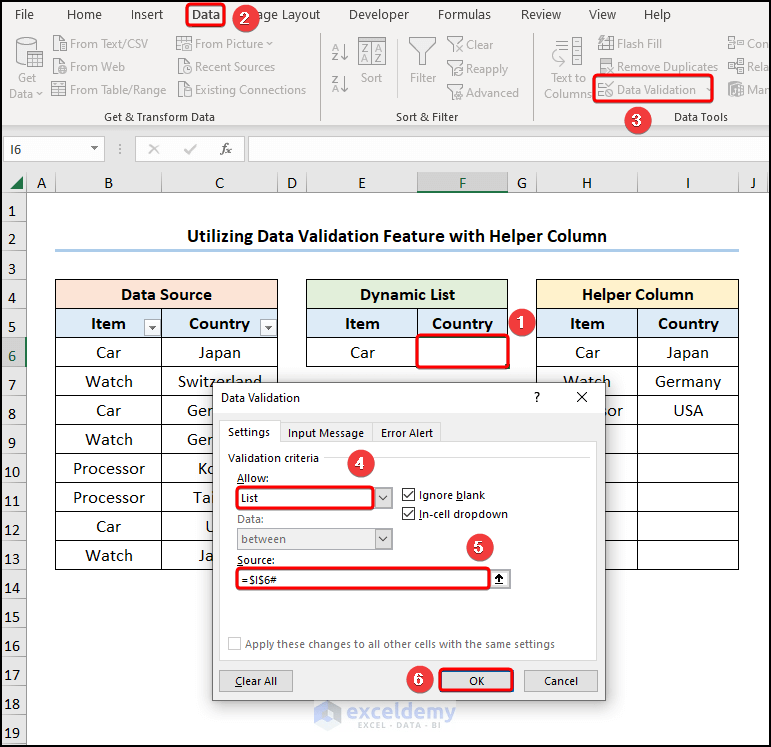Click the dialog Help question mark
This screenshot has height=747, width=771.
[537, 397]
